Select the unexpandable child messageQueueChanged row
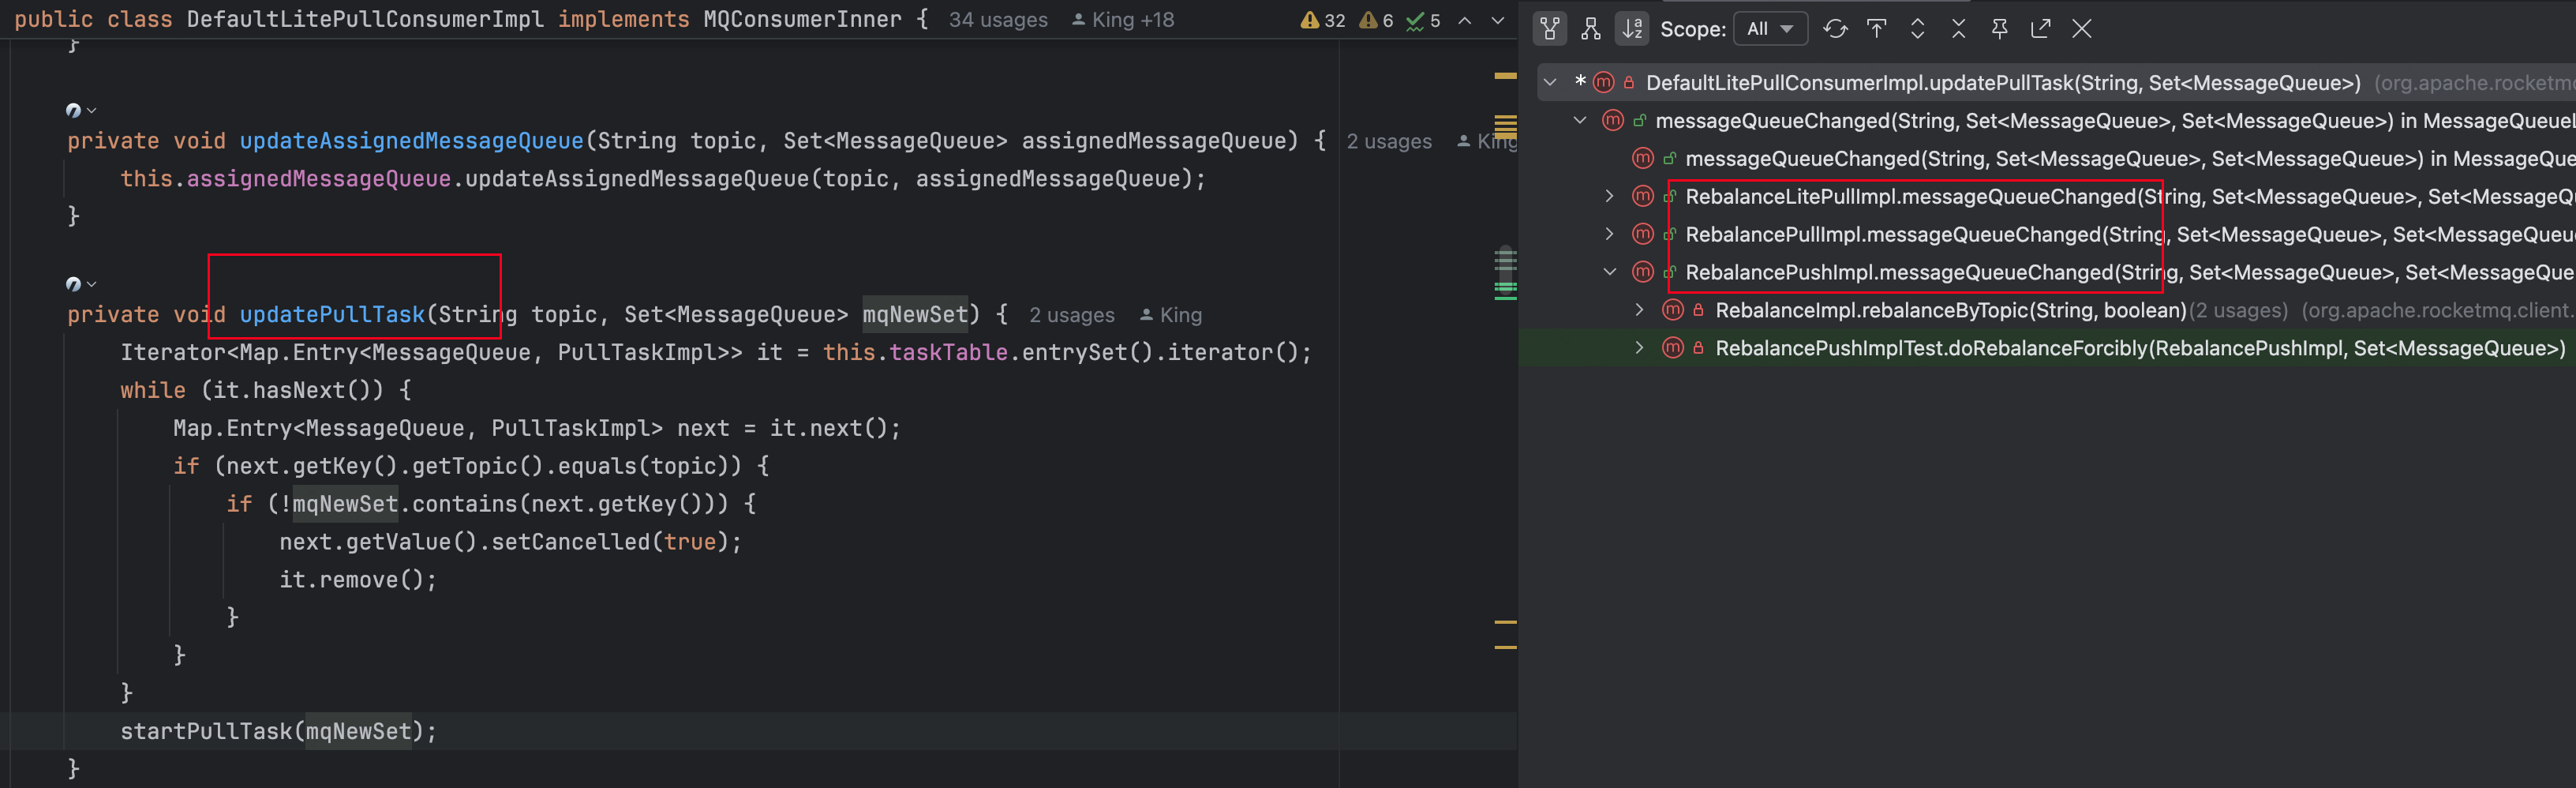The width and height of the screenshot is (2576, 788). 2047,159
